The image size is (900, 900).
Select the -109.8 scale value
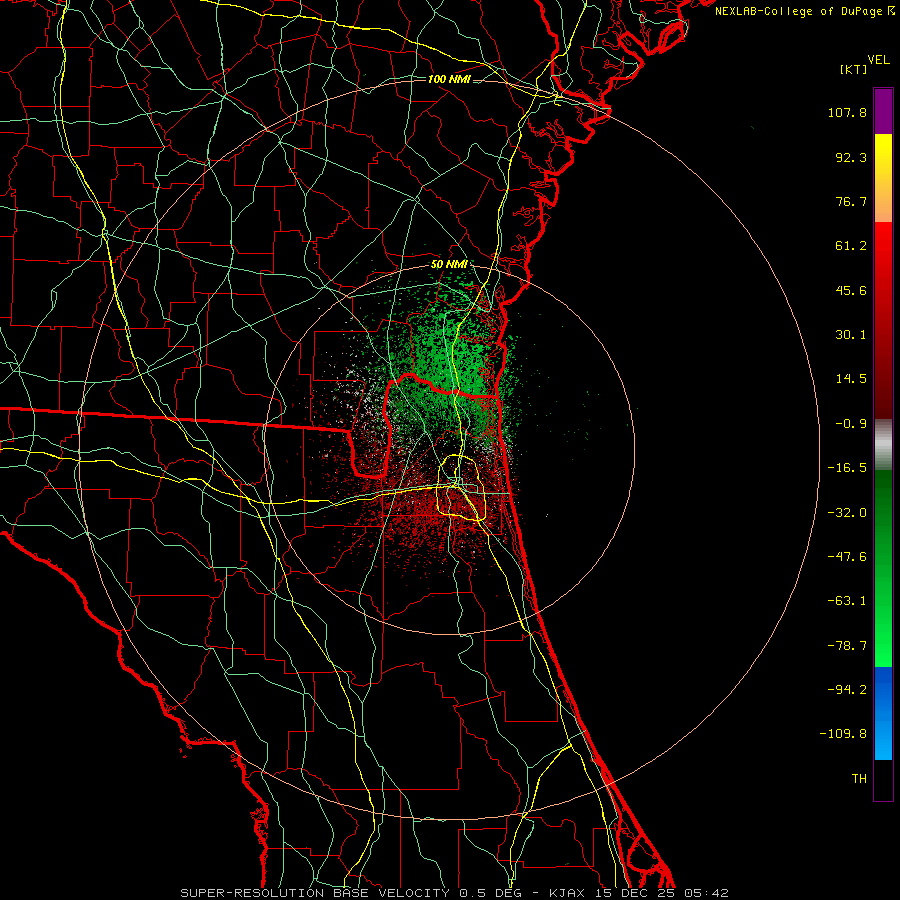(844, 734)
